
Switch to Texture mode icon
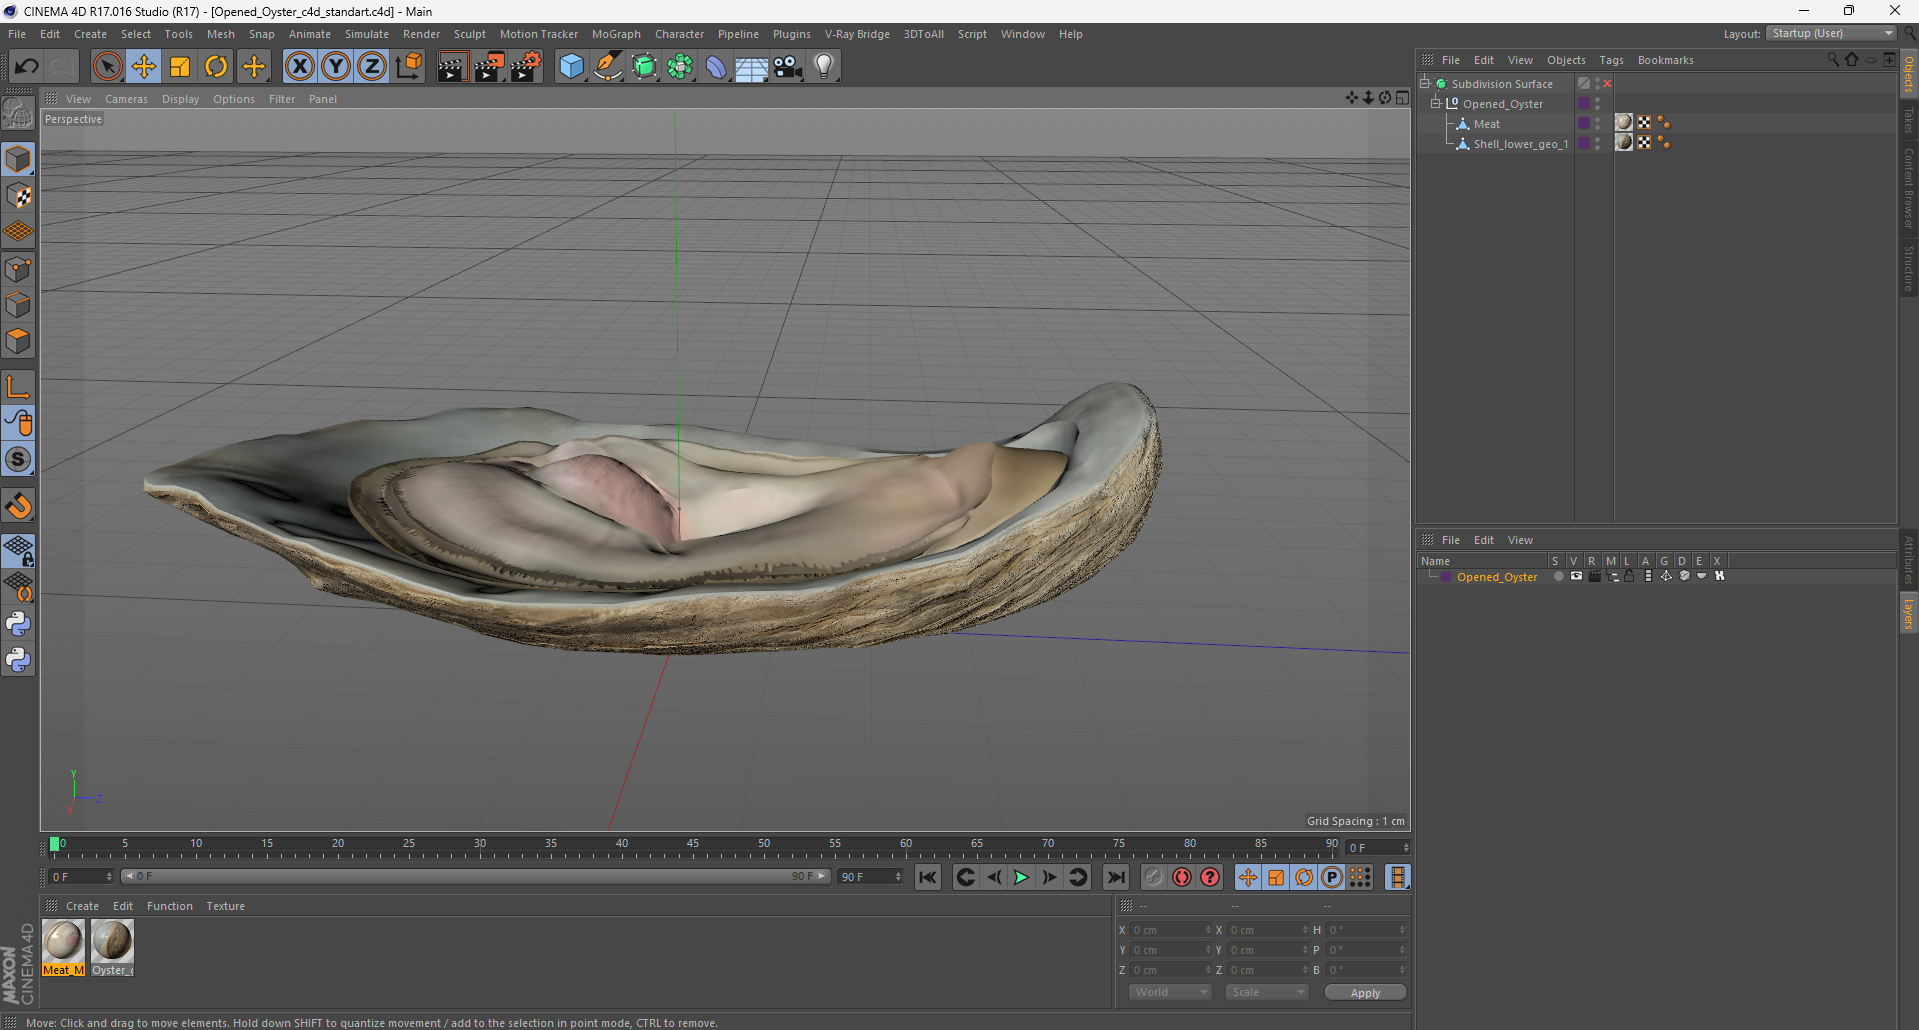(x=18, y=196)
